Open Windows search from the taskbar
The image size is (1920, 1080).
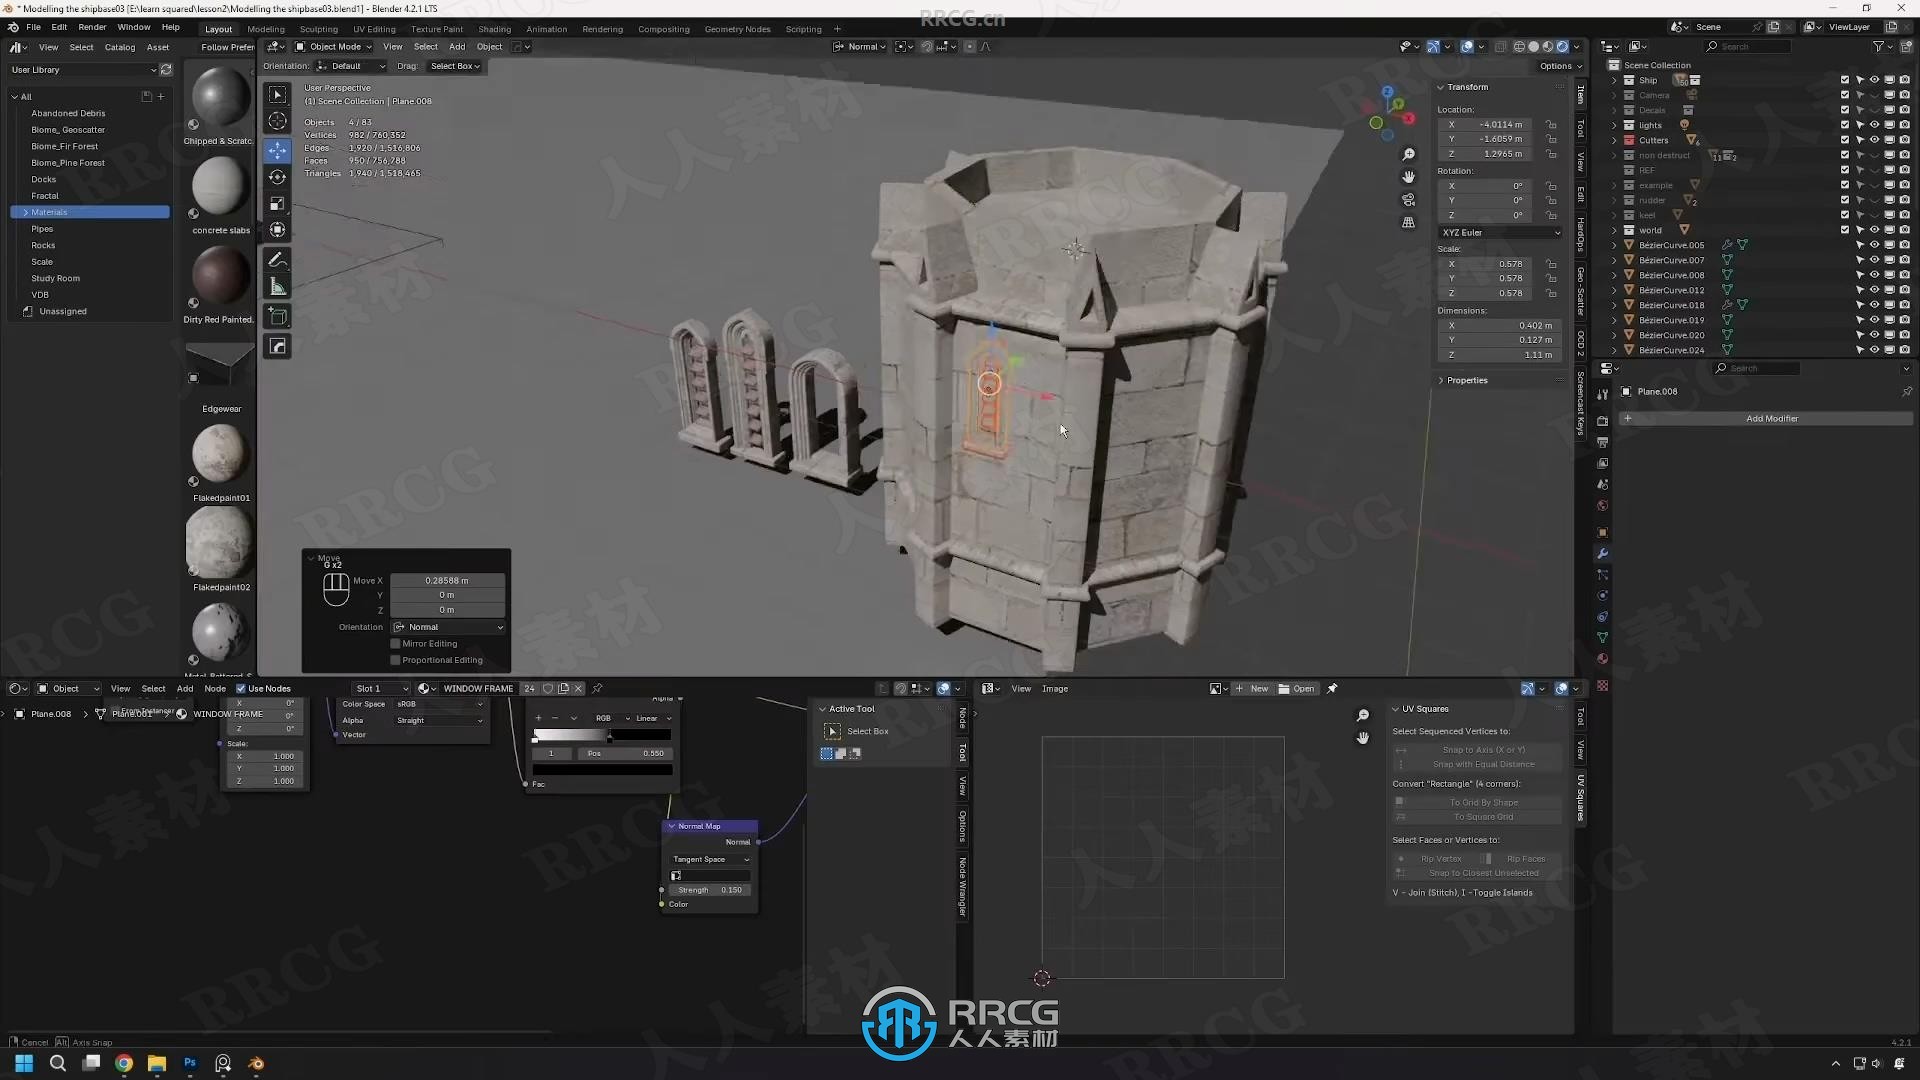58,1063
